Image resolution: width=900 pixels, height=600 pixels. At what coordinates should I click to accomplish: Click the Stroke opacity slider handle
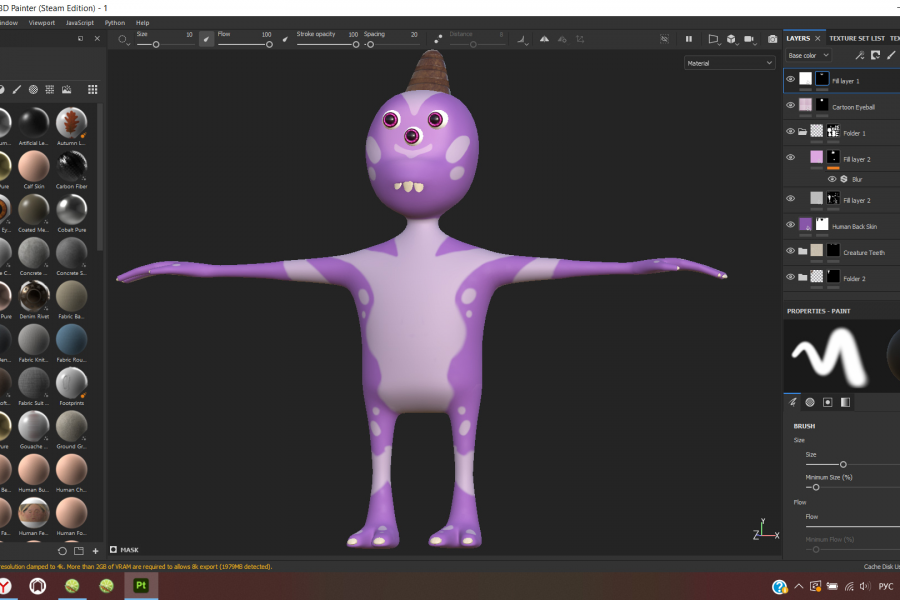coord(354,44)
